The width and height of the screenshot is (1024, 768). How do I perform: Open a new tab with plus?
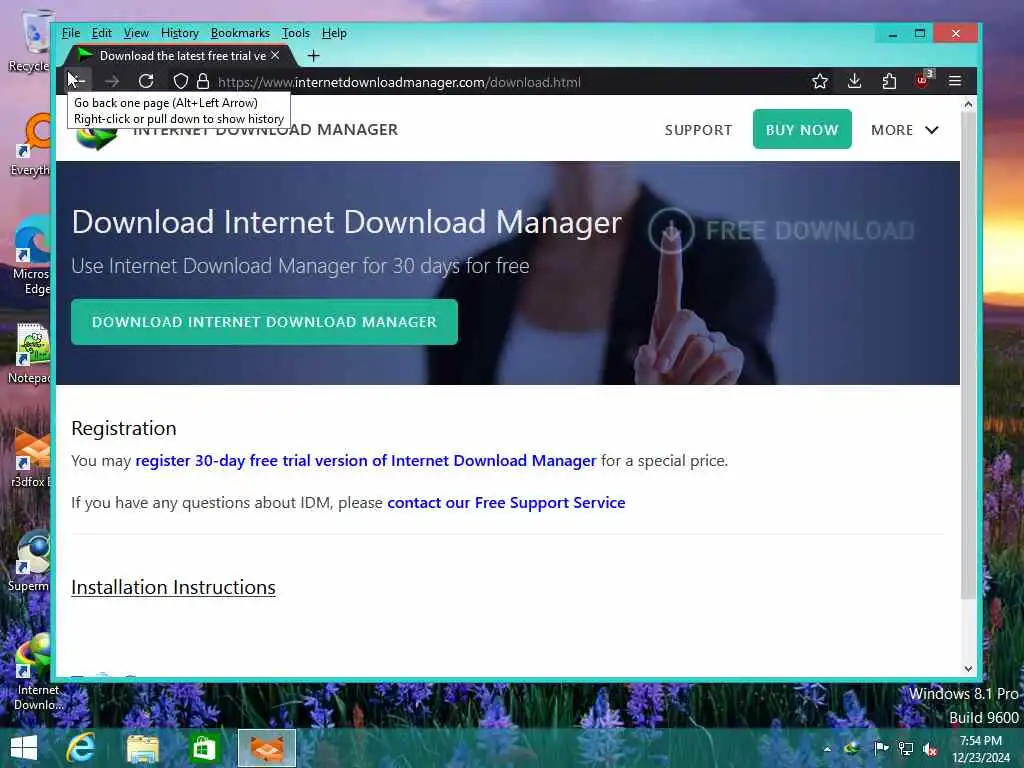[313, 56]
